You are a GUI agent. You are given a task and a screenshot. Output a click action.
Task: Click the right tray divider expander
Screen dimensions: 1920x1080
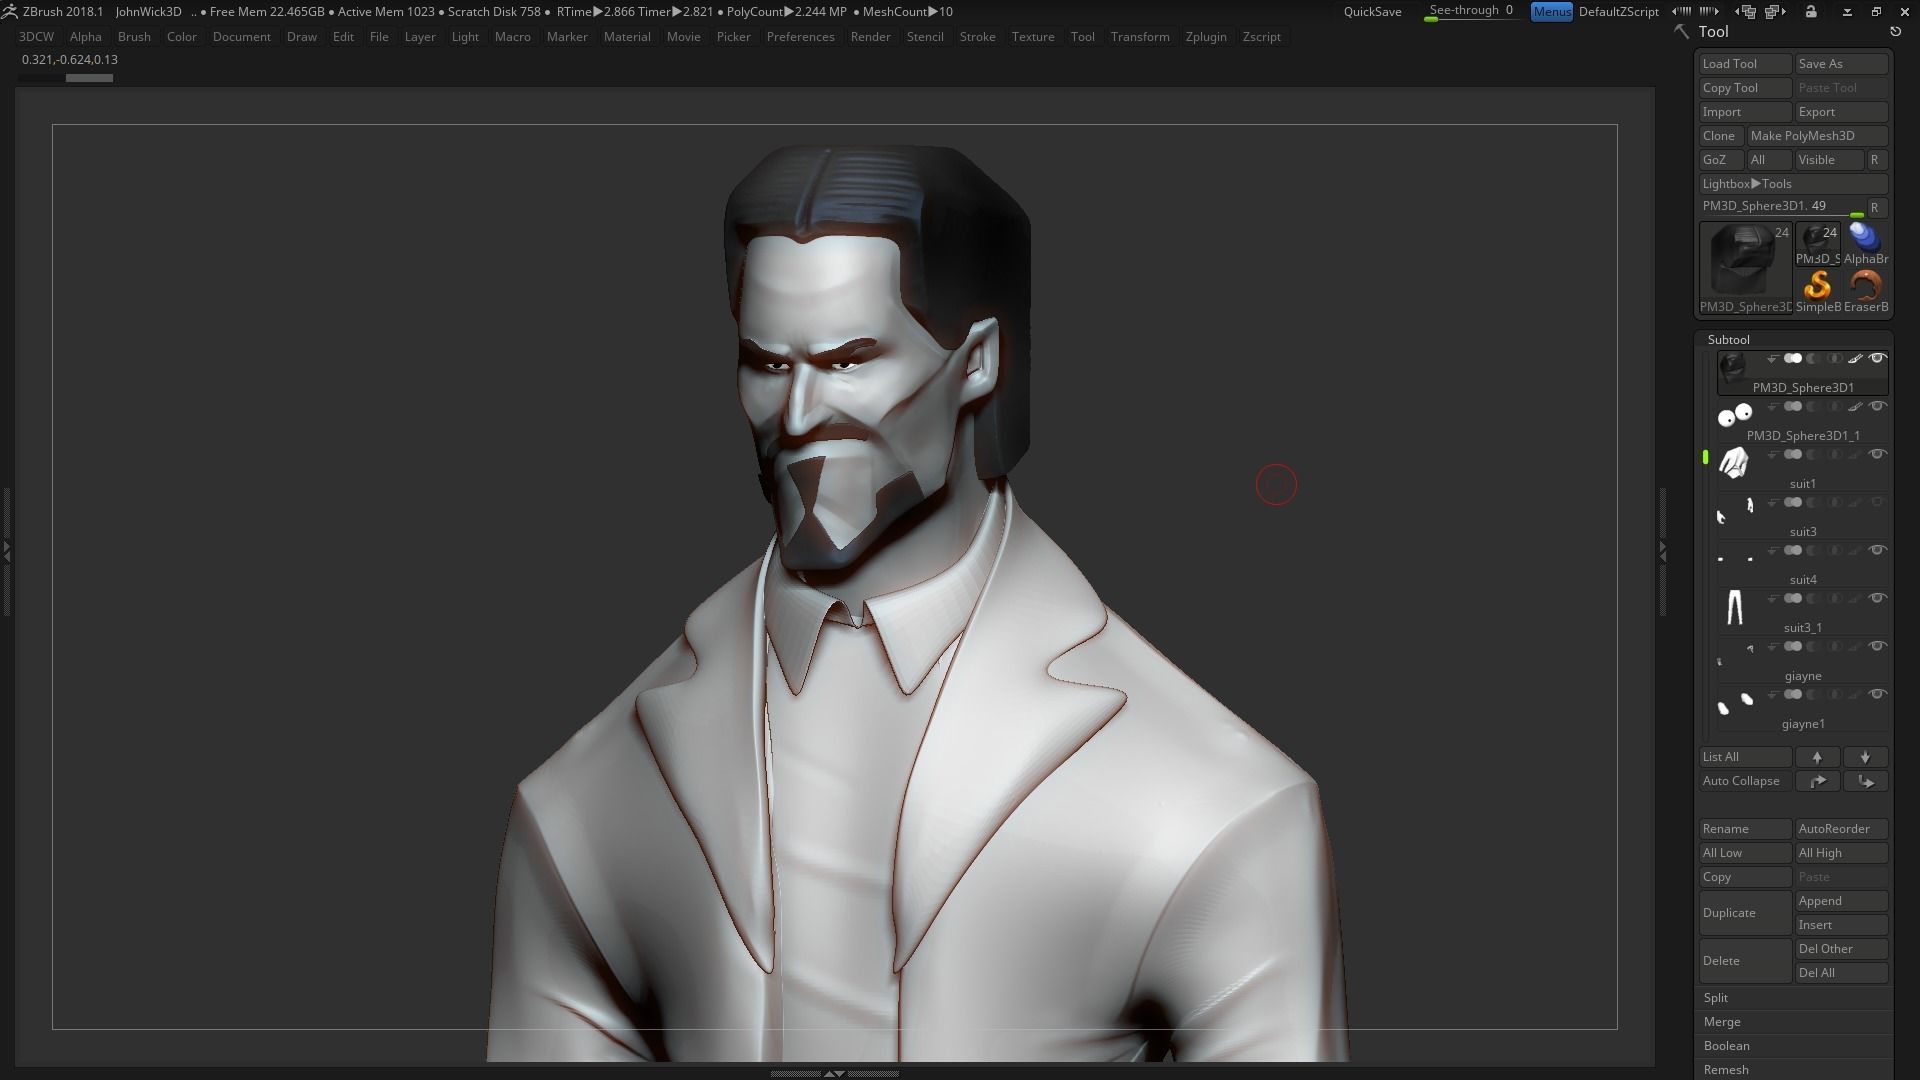[1663, 550]
